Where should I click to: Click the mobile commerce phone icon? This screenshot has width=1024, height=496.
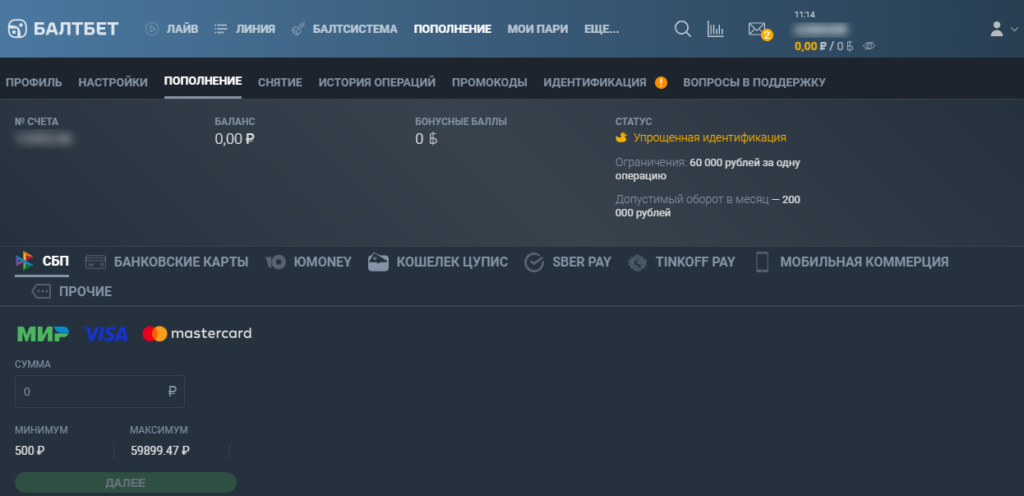(761, 262)
